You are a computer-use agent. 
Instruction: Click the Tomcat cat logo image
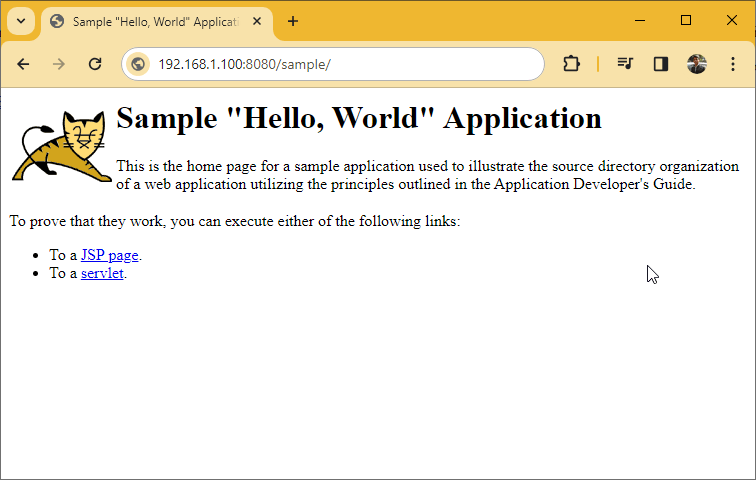coord(61,146)
